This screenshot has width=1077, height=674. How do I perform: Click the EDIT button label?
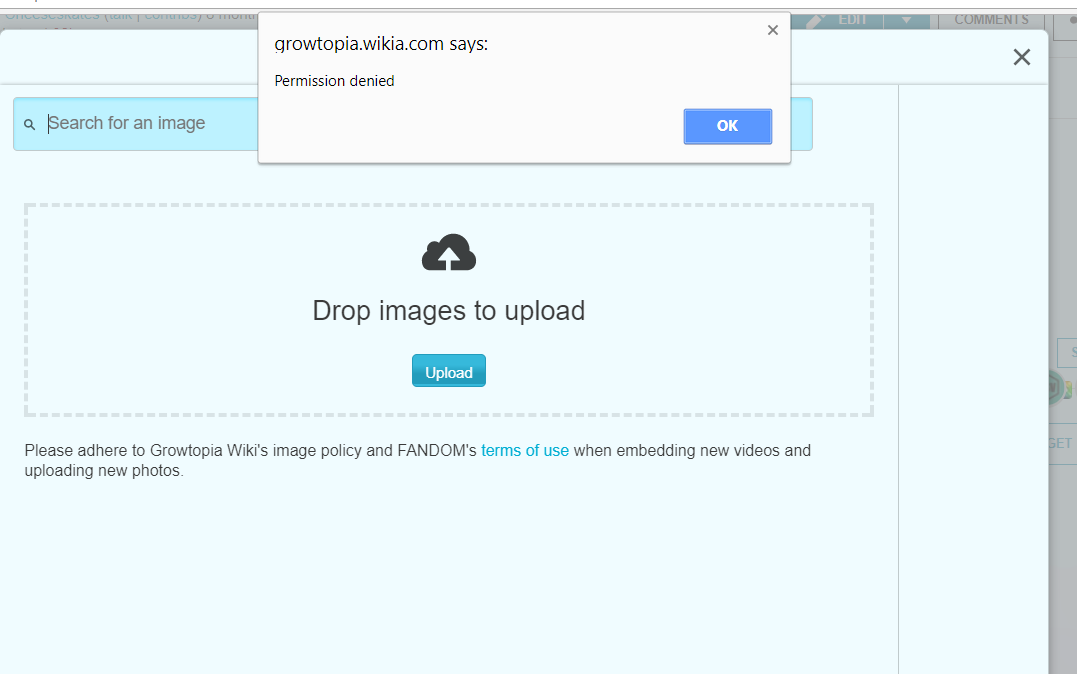click(852, 19)
